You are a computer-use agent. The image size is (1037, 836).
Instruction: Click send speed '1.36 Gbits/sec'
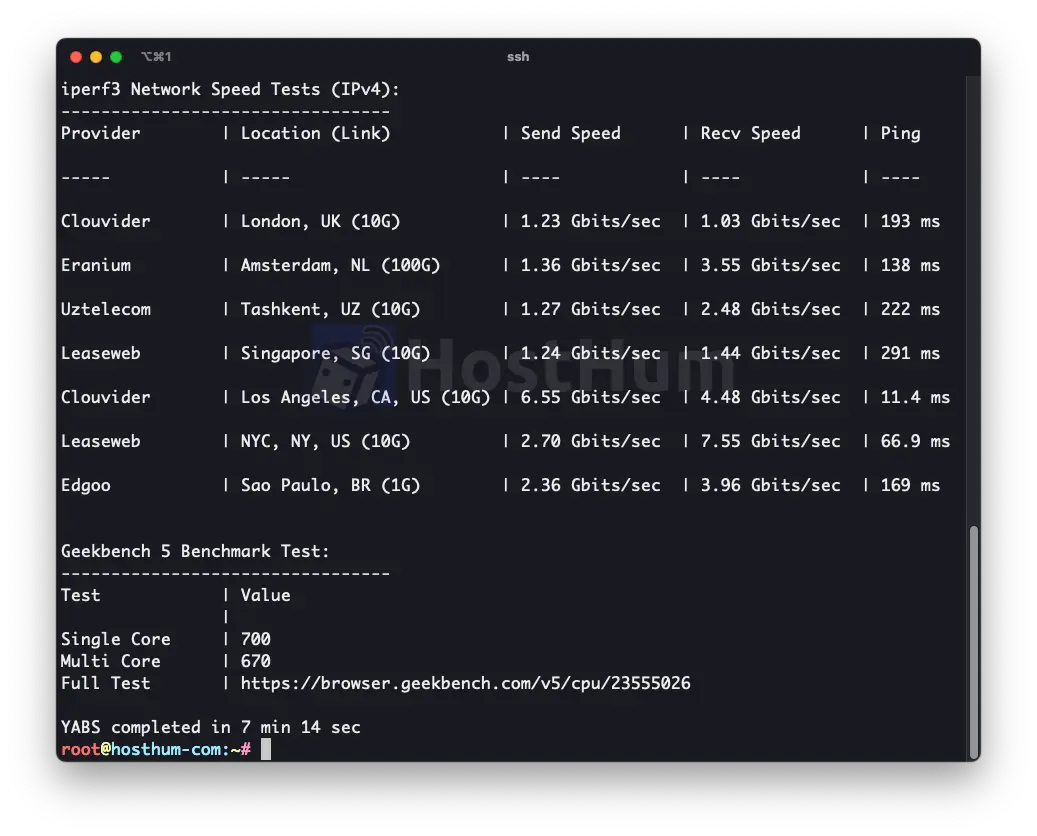coord(591,265)
